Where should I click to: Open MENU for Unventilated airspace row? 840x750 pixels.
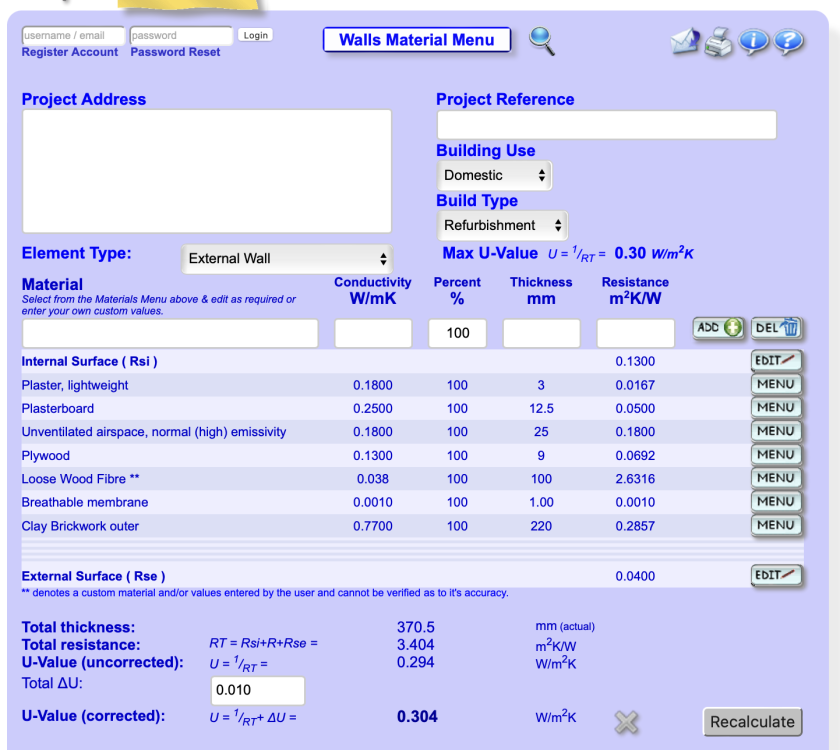776,431
